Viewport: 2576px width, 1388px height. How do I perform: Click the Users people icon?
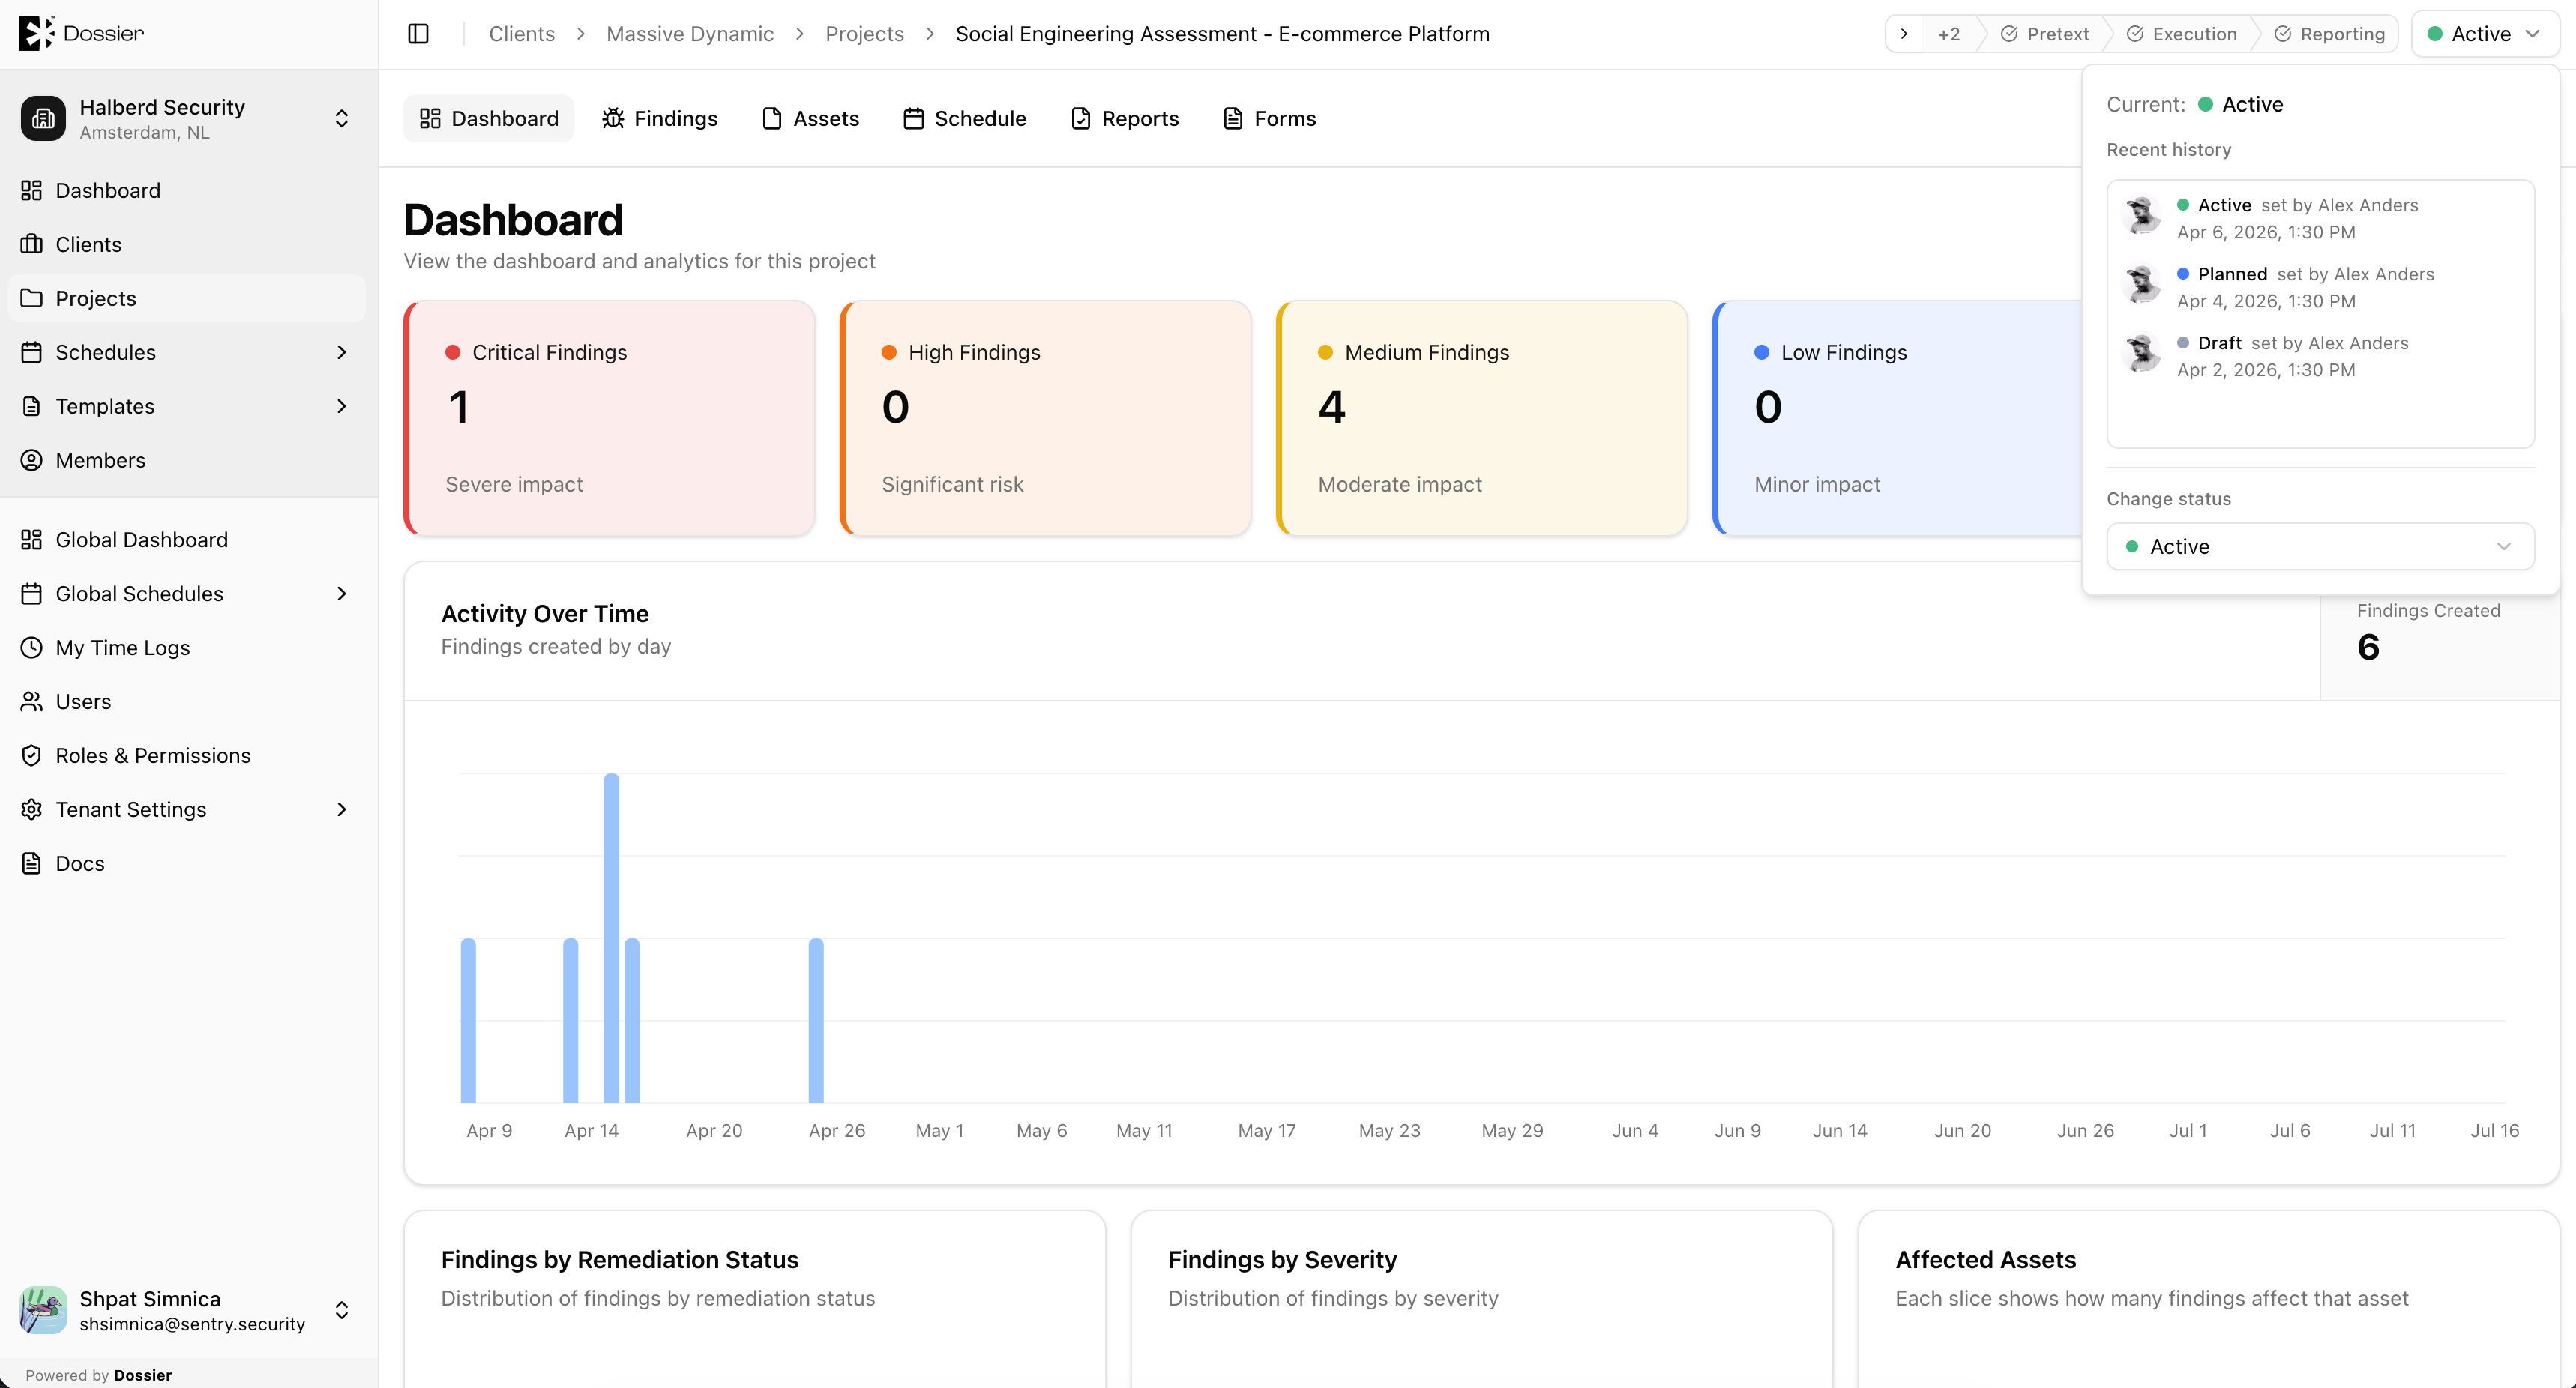[x=32, y=701]
